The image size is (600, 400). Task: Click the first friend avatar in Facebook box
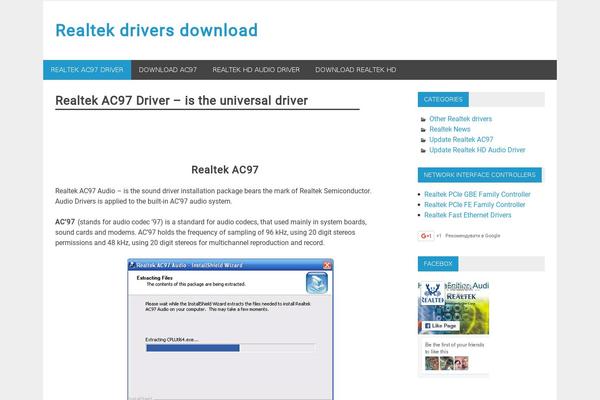click(432, 363)
